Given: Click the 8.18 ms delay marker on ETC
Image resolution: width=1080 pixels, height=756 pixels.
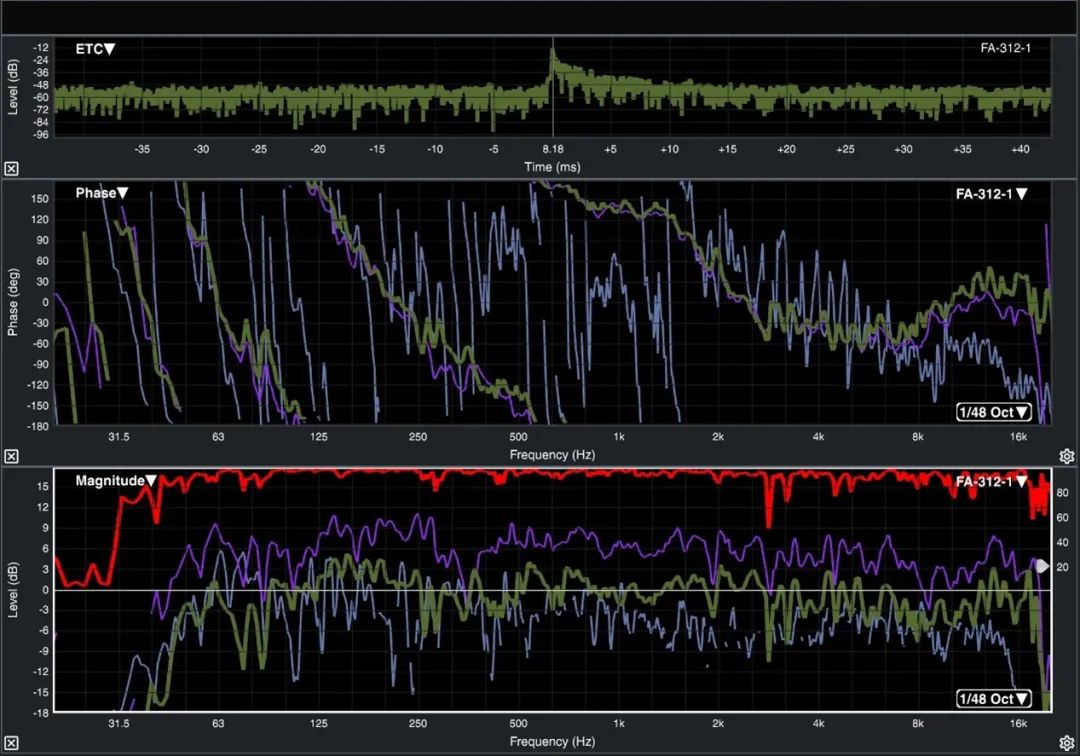Looking at the screenshot, I should point(553,148).
